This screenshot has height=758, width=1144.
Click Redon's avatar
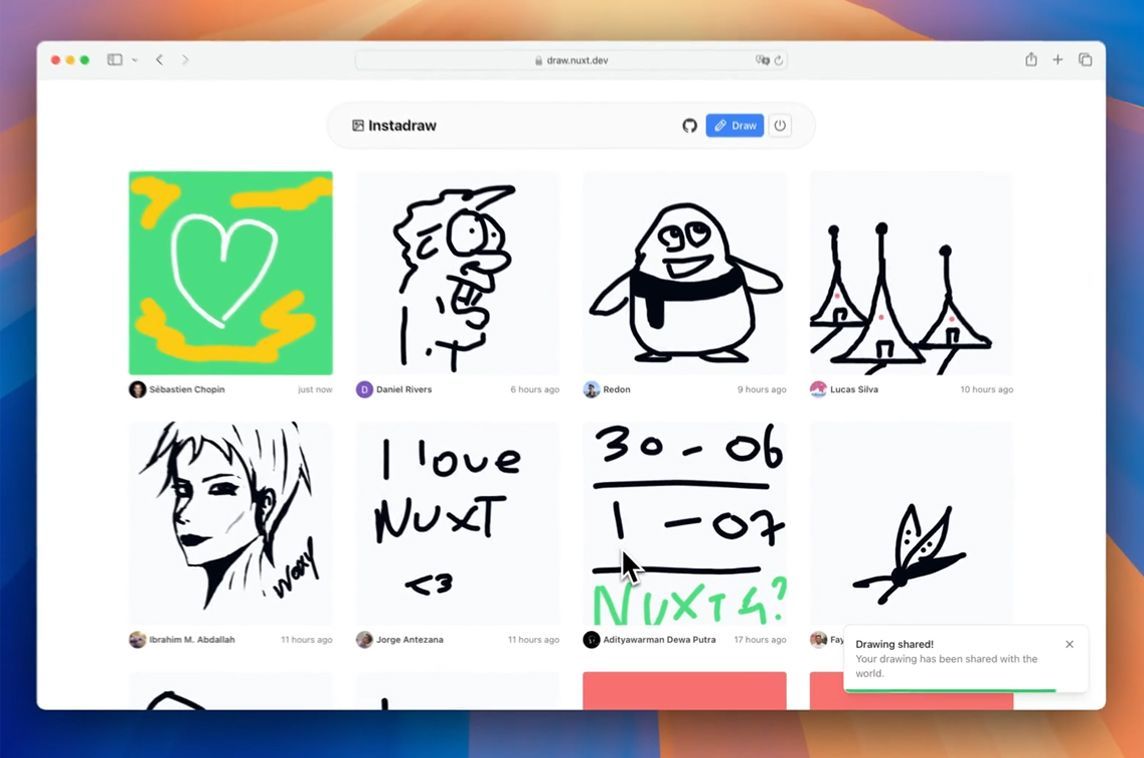tap(591, 390)
